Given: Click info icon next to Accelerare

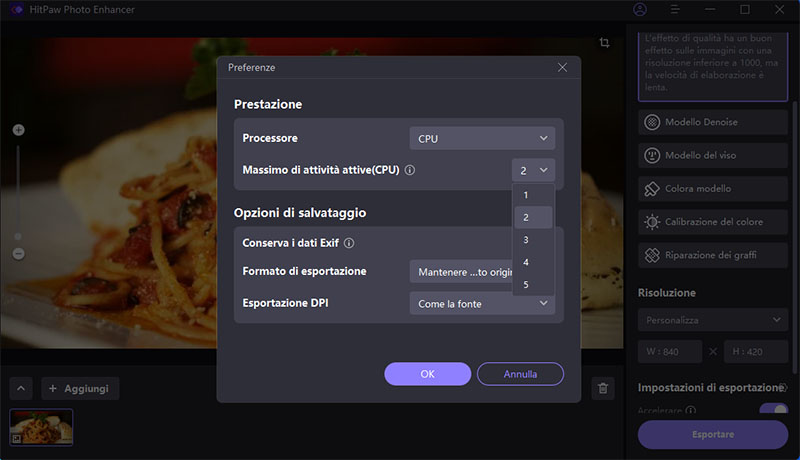Looking at the screenshot, I should click(x=691, y=411).
